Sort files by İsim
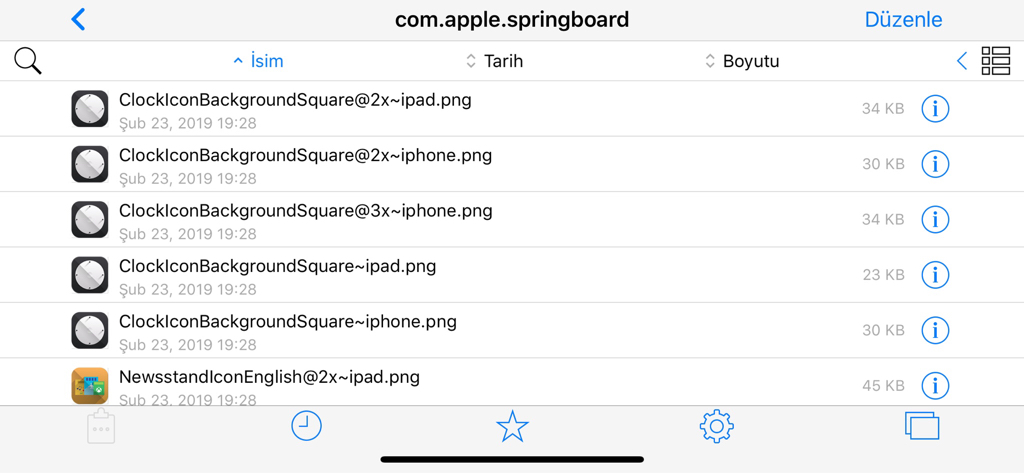The height and width of the screenshot is (473, 1024). click(x=258, y=61)
